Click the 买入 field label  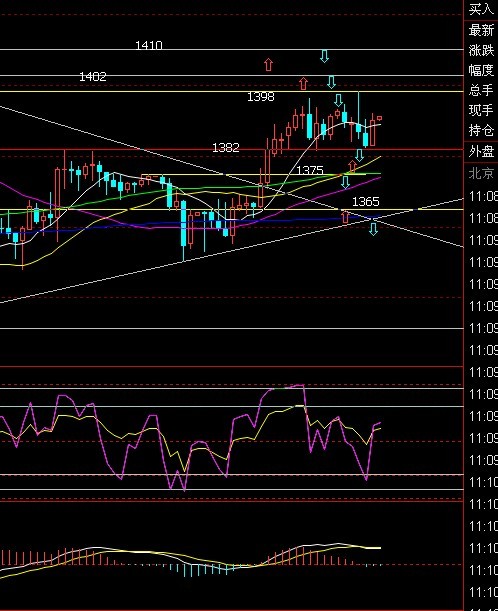pos(481,9)
